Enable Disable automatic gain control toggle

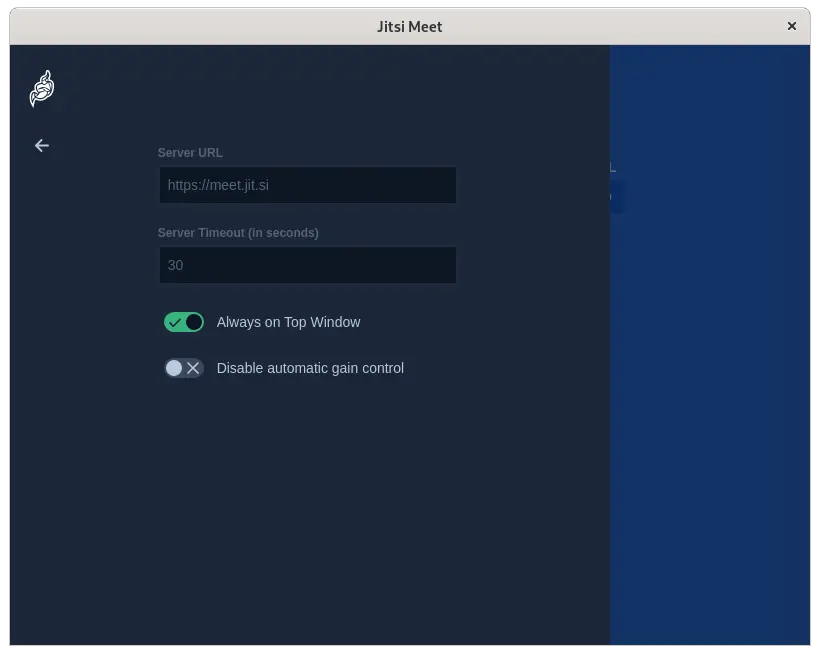184,368
